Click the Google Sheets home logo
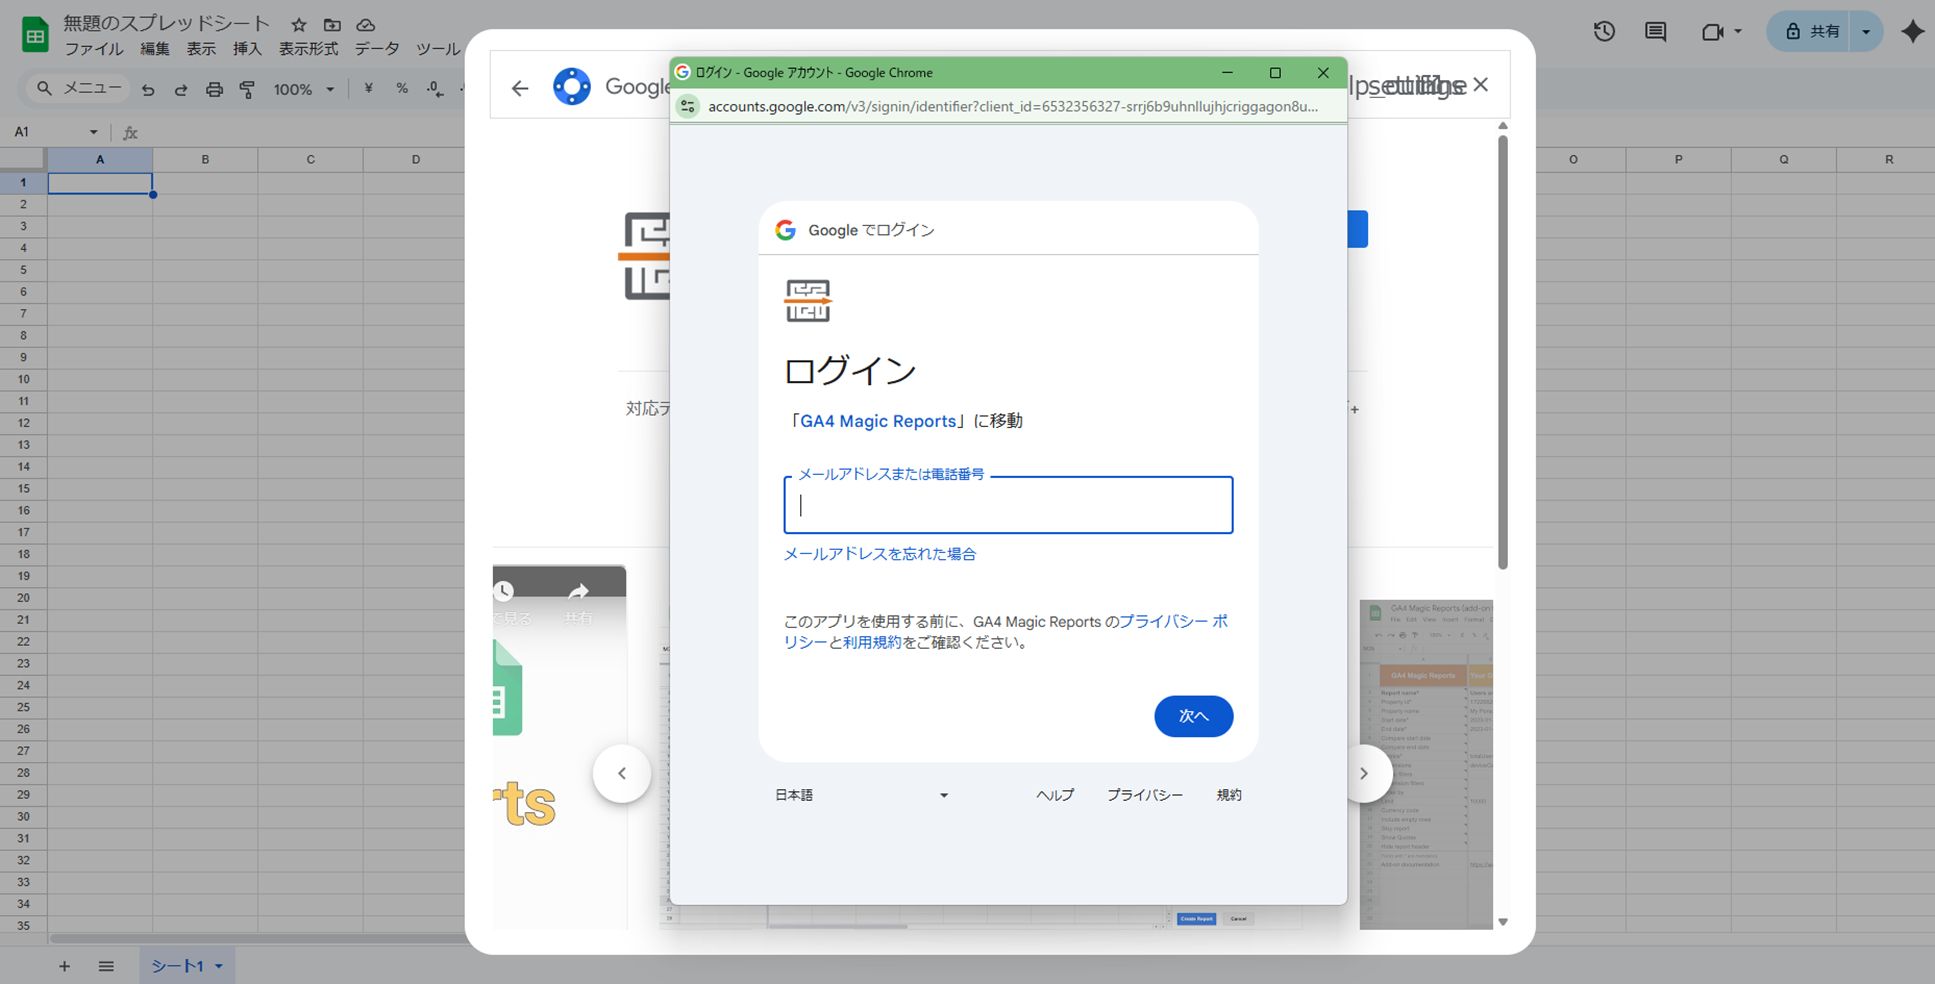The image size is (1935, 984). tap(35, 35)
